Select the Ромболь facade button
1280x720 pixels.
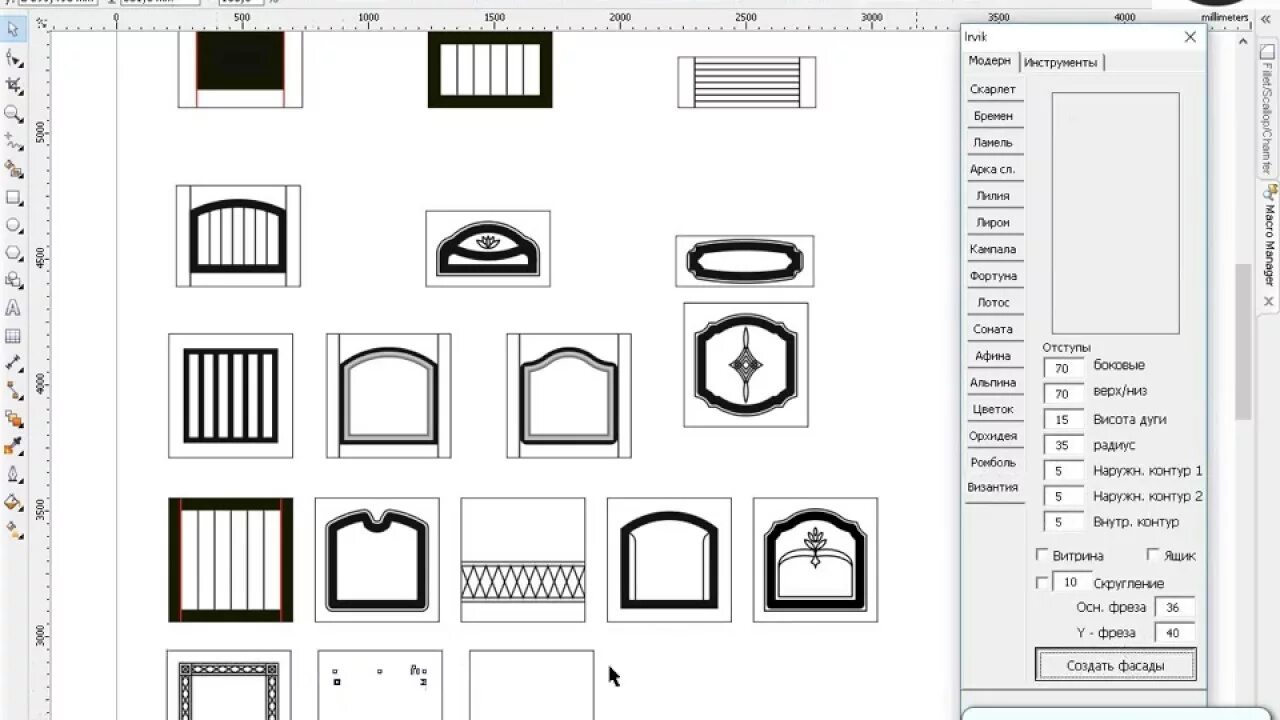point(993,463)
